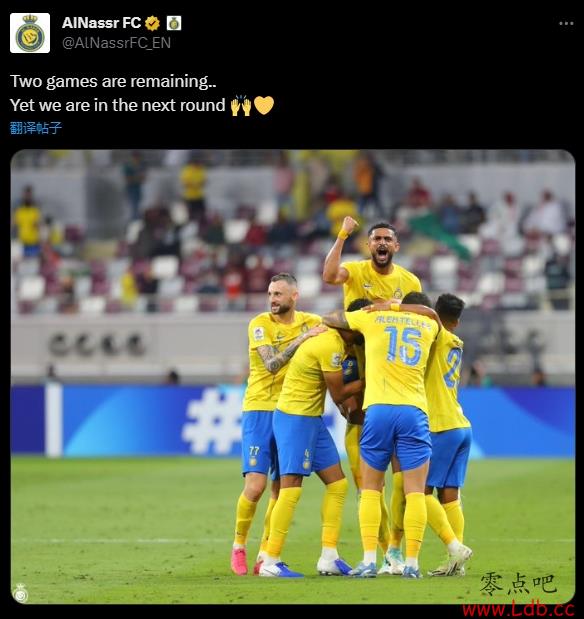Click the gold verified checkmark badge

(152, 23)
